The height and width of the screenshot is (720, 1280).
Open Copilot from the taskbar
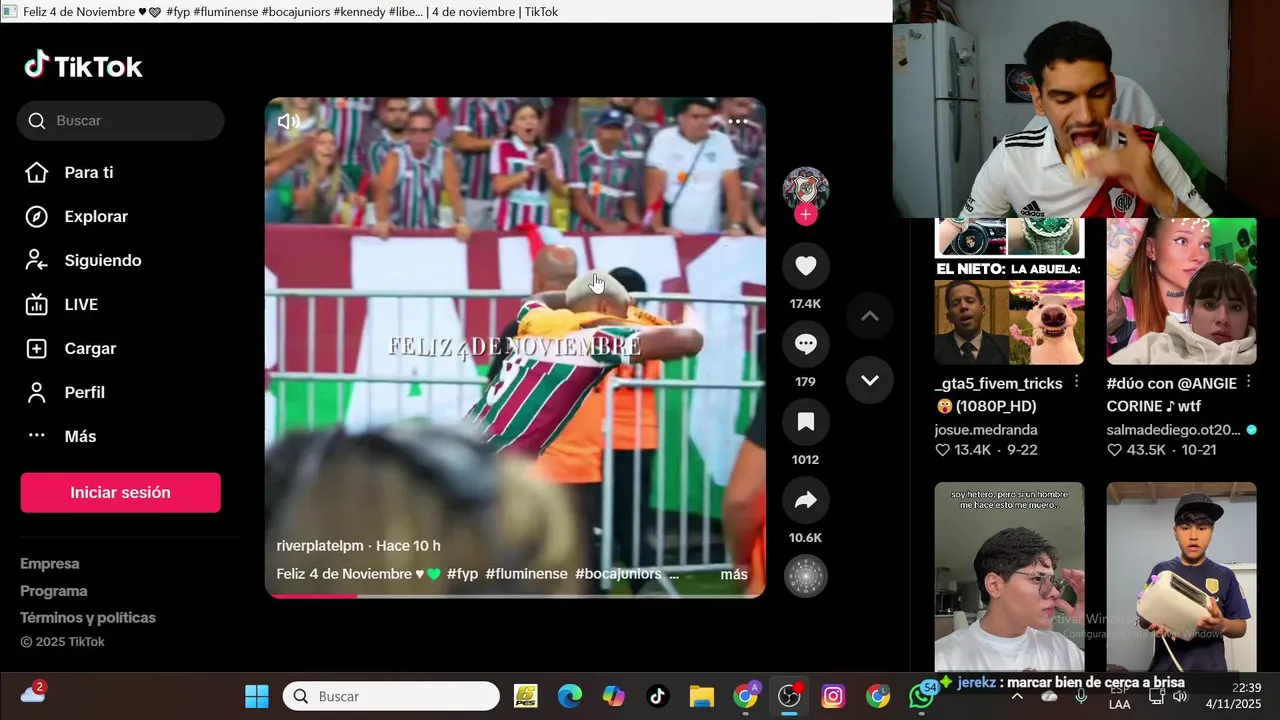click(614, 696)
